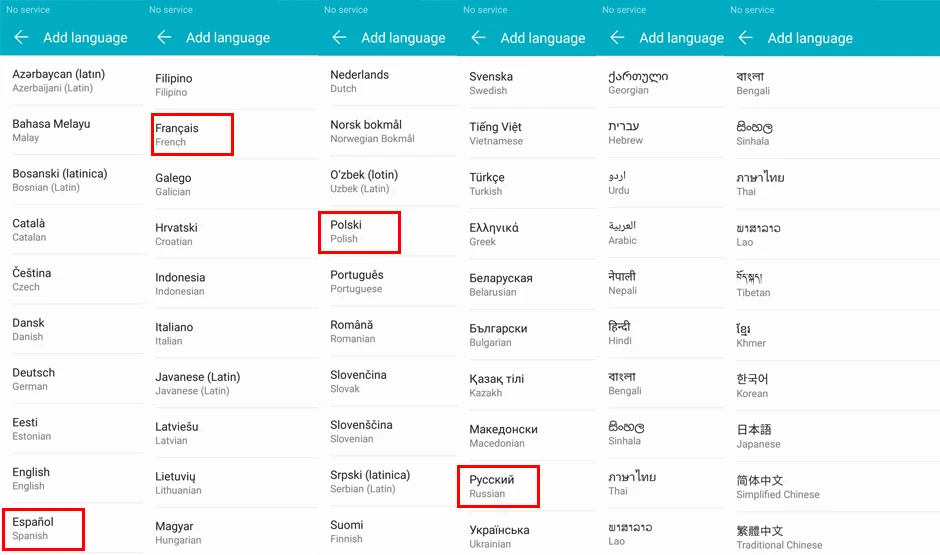The height and width of the screenshot is (555, 940).
Task: Tap back arrow above the Nederlands list
Action: [x=339, y=37]
